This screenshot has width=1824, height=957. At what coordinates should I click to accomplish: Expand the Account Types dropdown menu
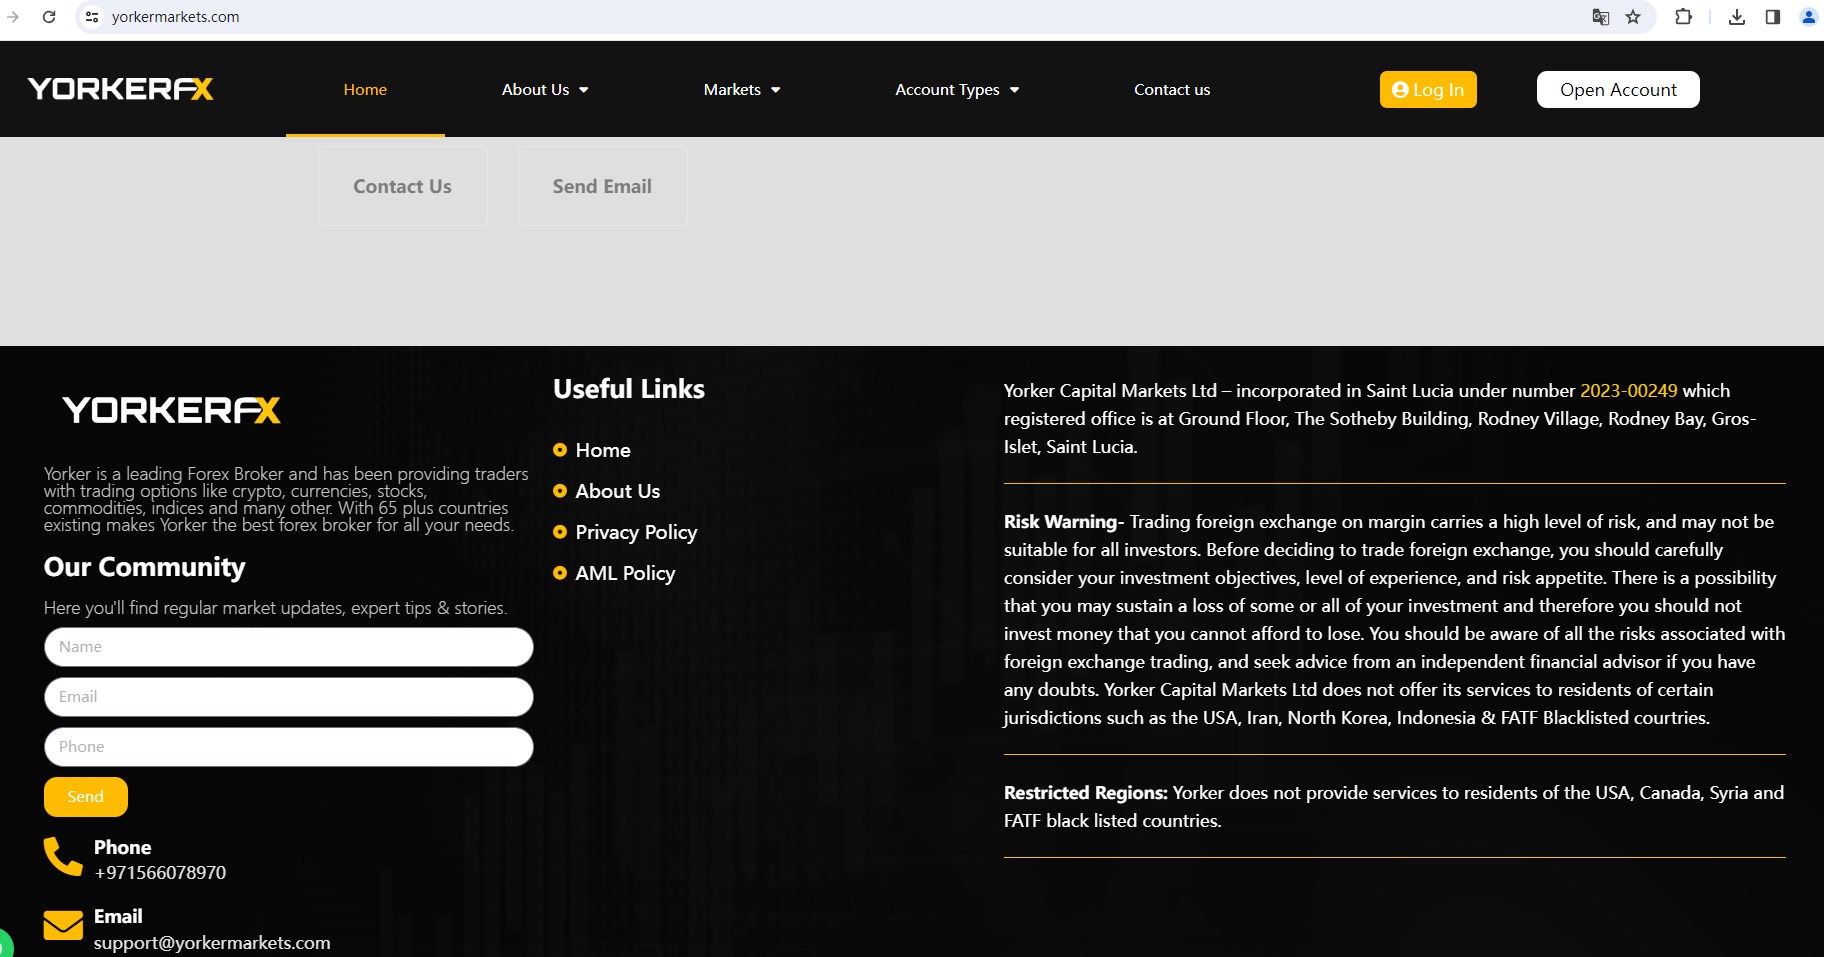[x=957, y=89]
